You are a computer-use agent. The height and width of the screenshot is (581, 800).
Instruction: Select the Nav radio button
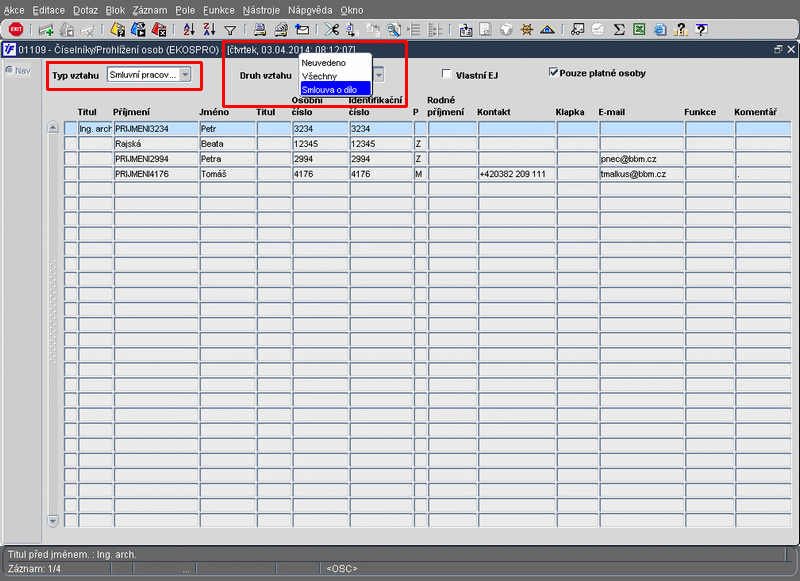tap(9, 70)
